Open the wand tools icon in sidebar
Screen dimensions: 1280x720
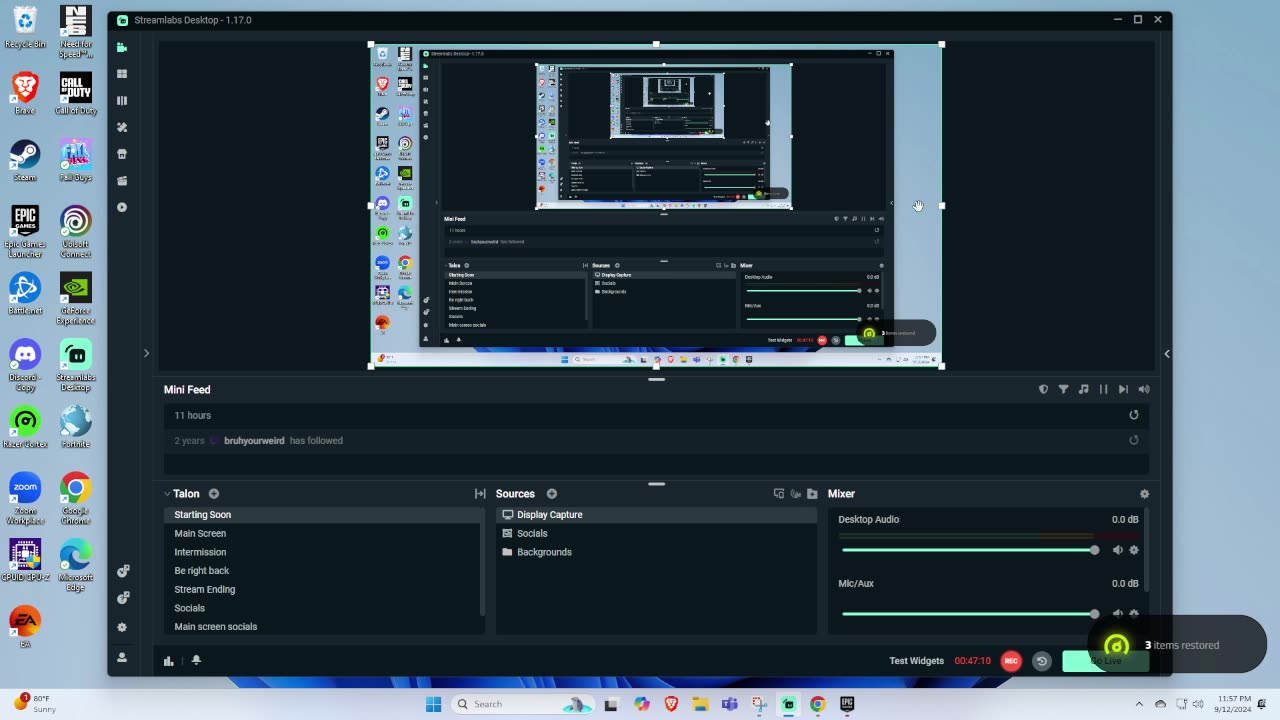pyautogui.click(x=122, y=127)
